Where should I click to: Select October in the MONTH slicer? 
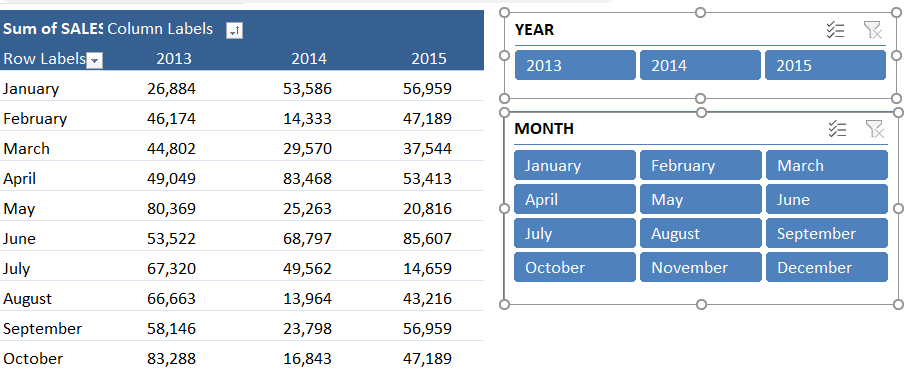pyautogui.click(x=574, y=267)
